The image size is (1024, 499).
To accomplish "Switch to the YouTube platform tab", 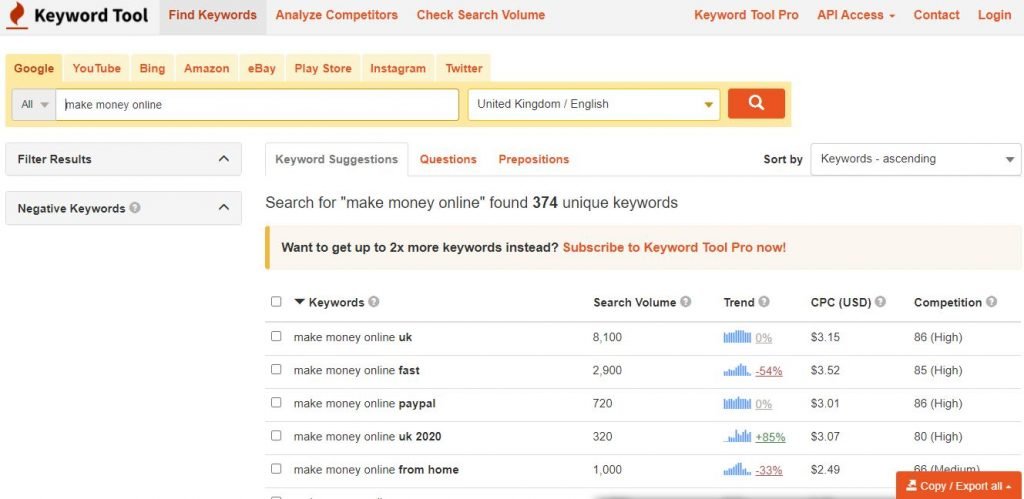I will 96,68.
